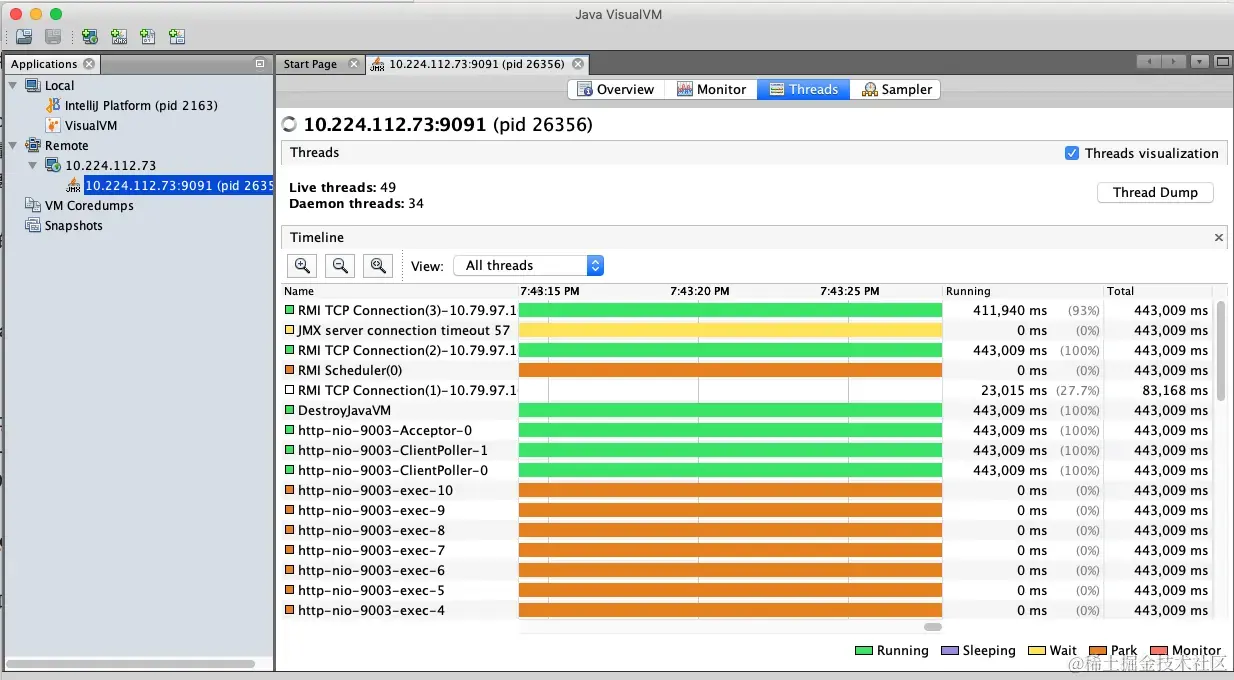
Task: Close the Timeline section
Action: click(1219, 237)
